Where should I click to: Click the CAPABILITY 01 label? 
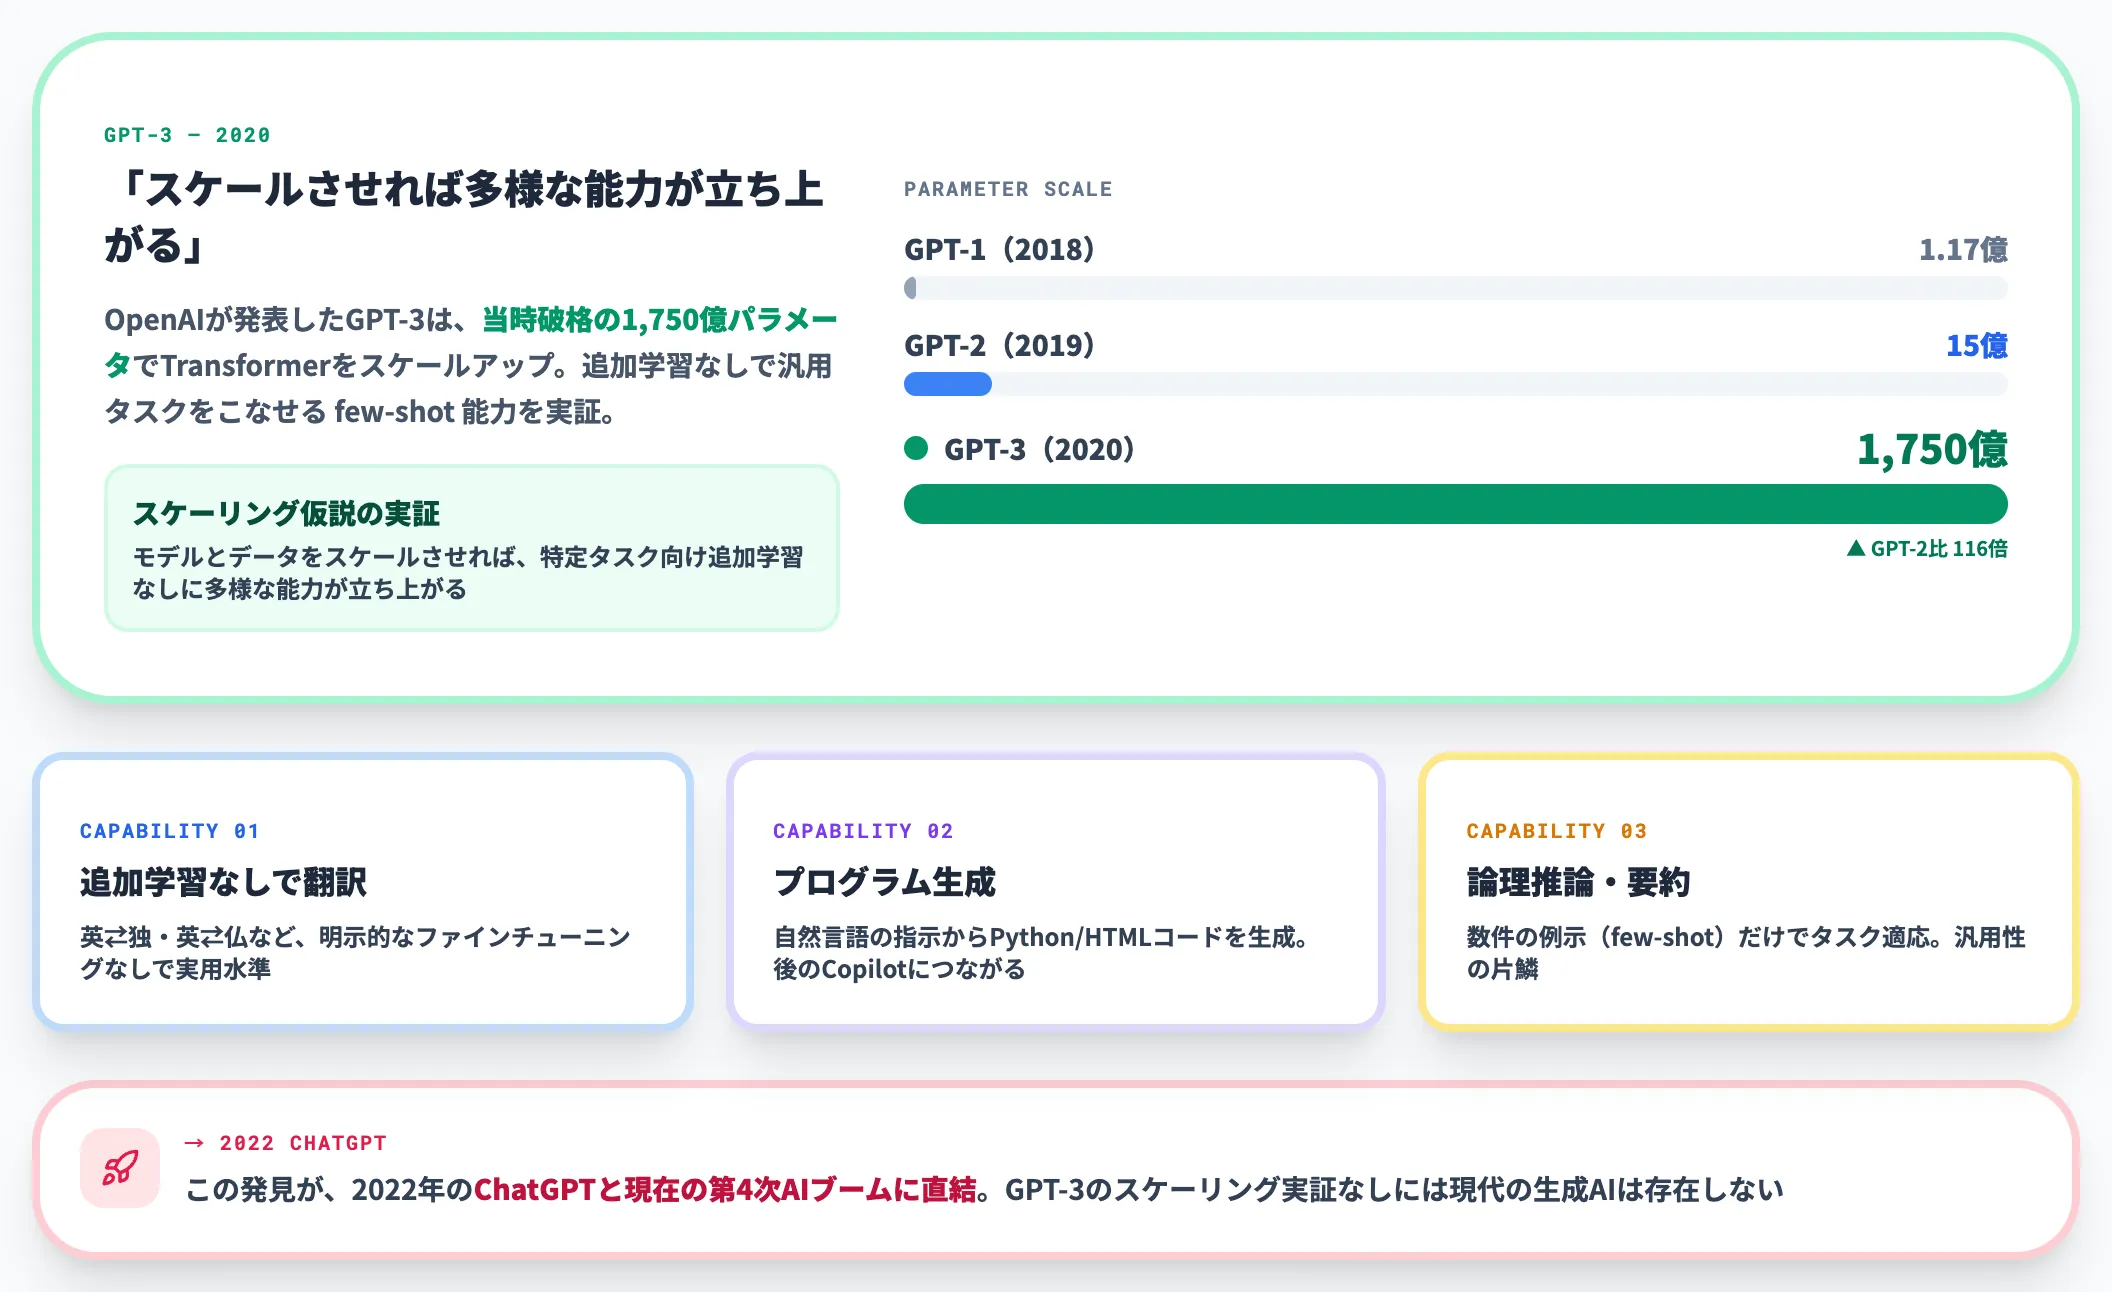click(170, 831)
